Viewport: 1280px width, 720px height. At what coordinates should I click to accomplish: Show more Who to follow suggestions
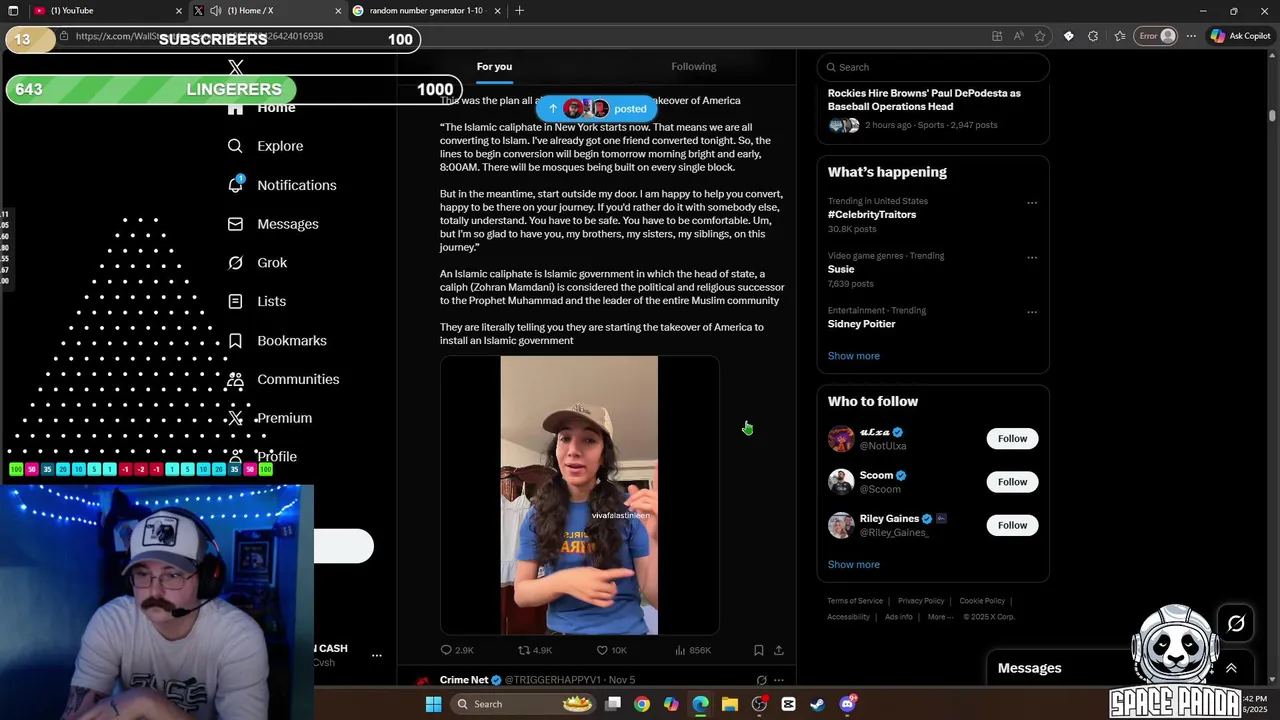pyautogui.click(x=853, y=565)
